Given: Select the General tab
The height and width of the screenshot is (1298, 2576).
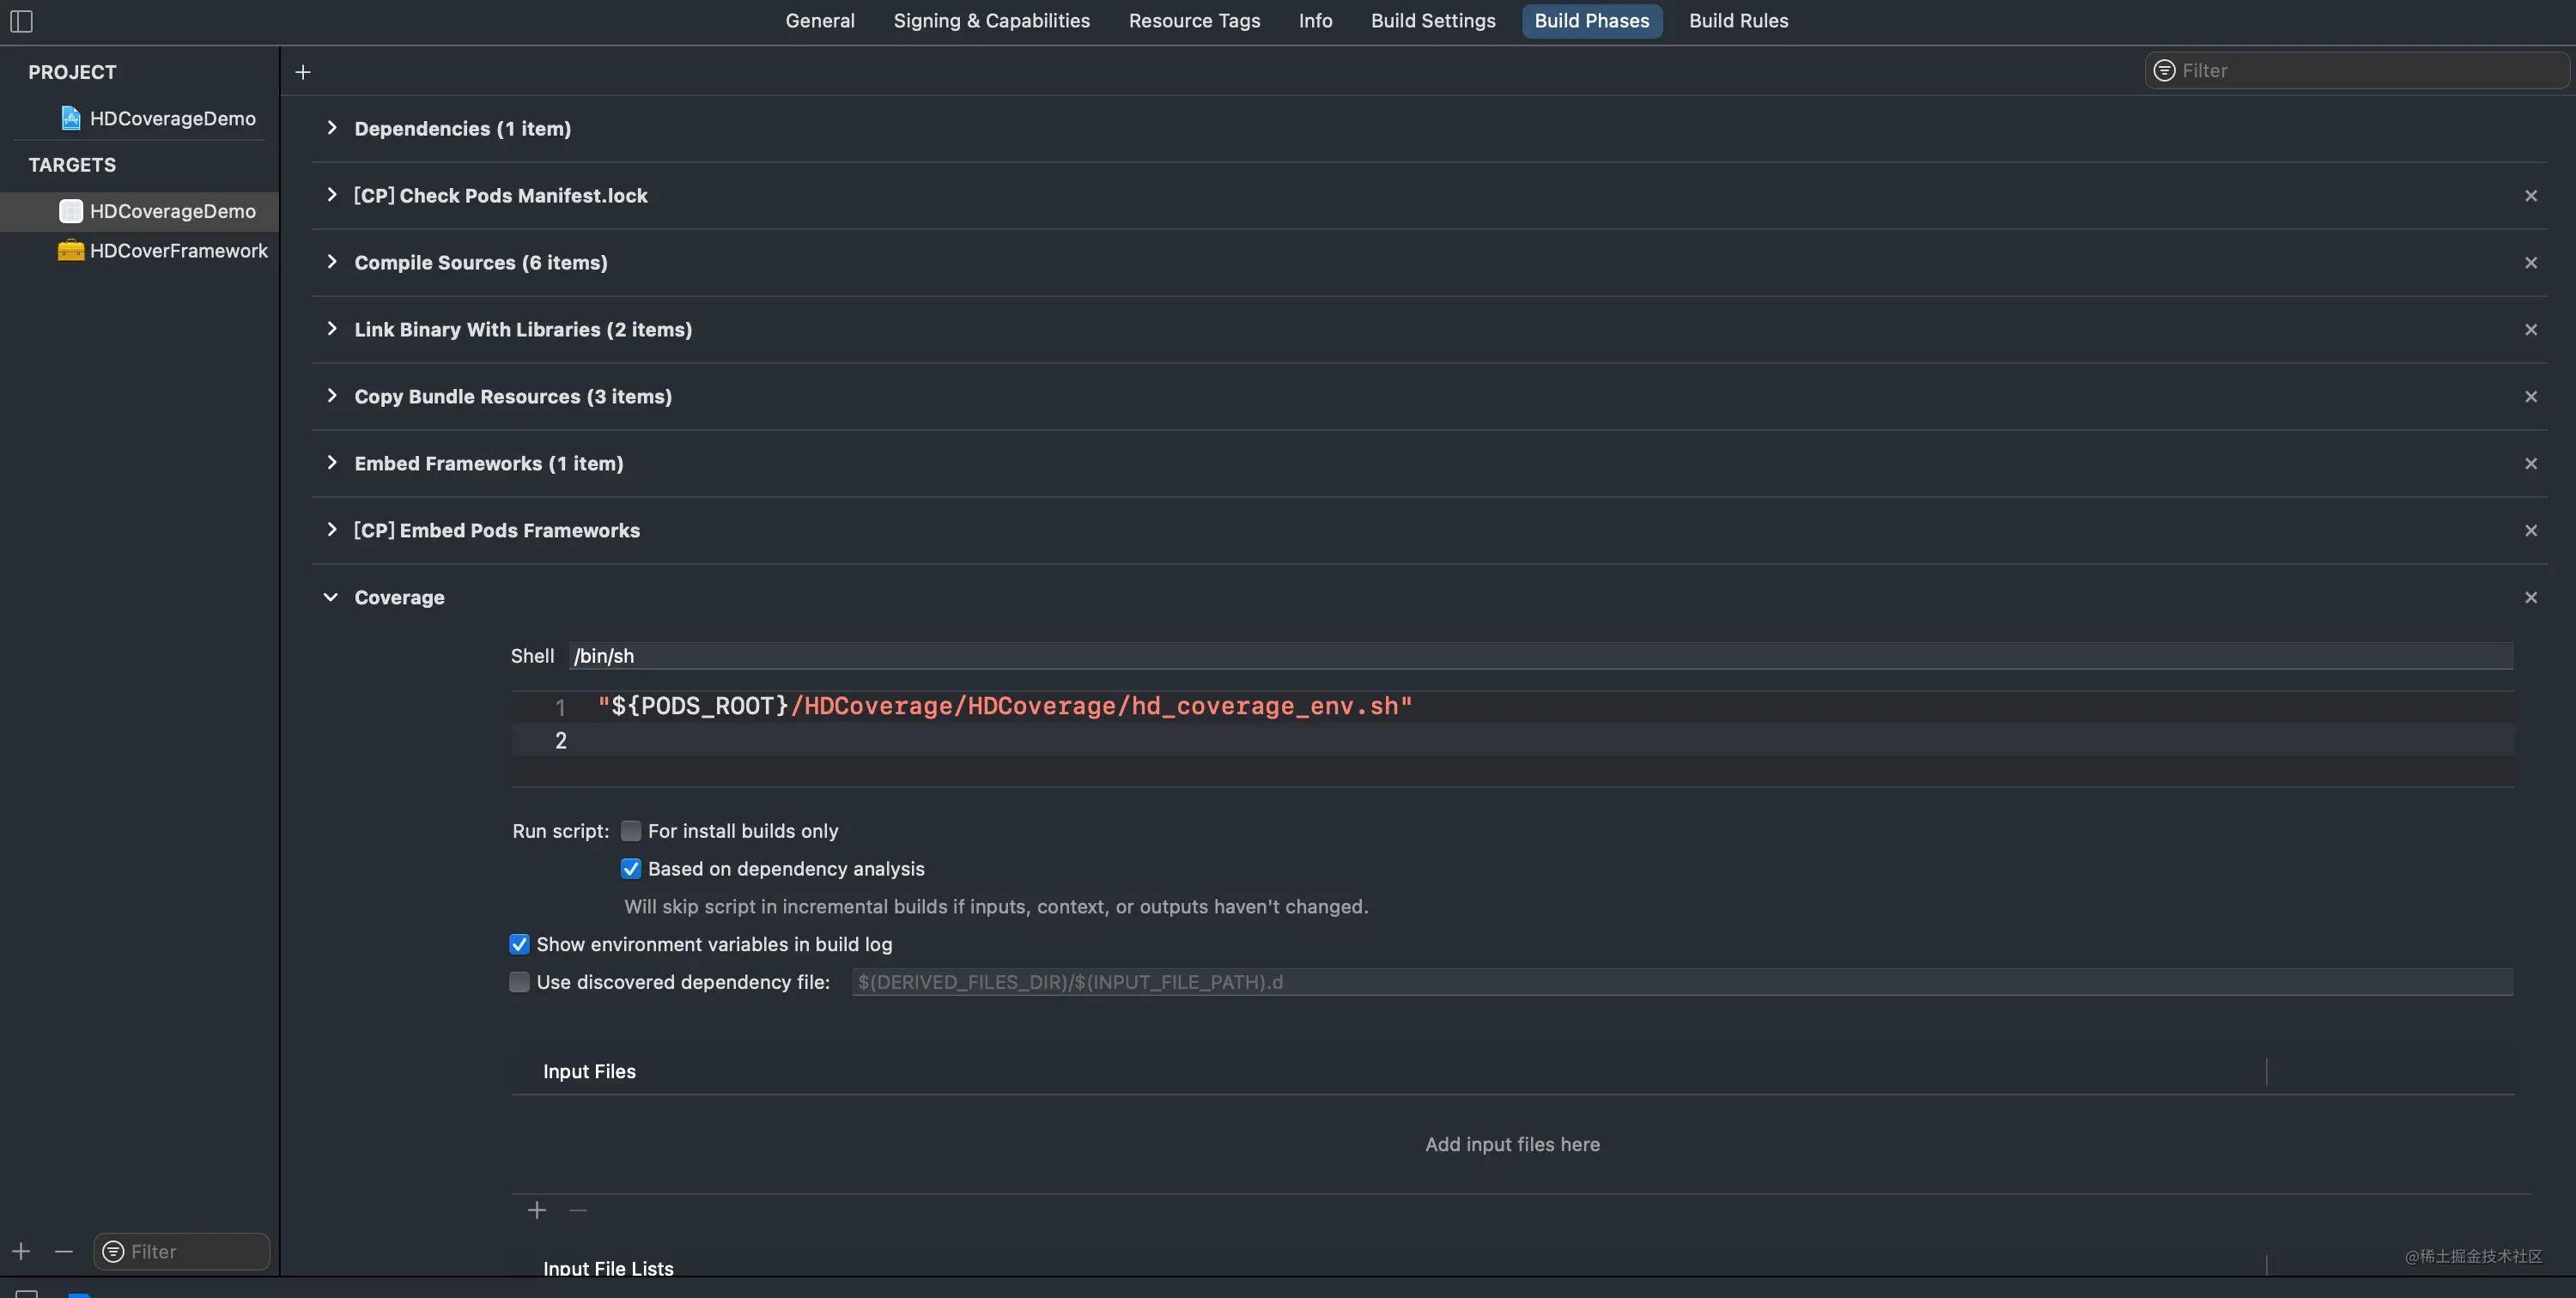Looking at the screenshot, I should (x=819, y=21).
